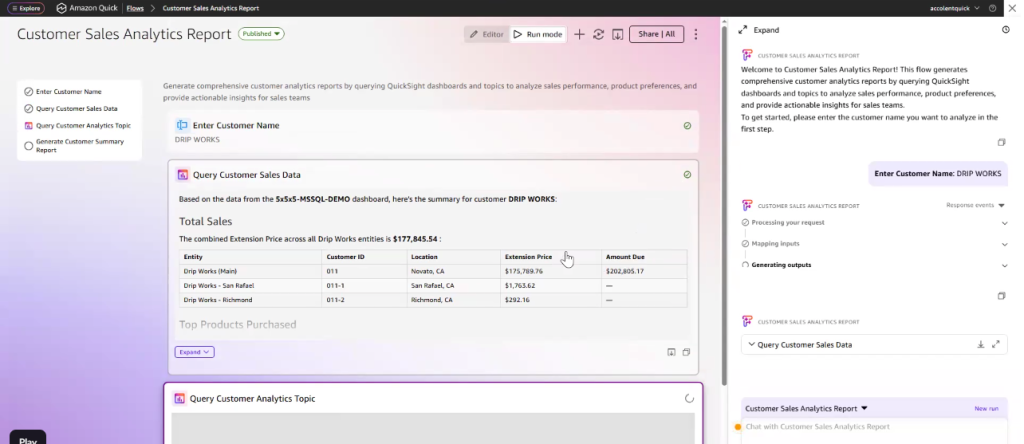Copy the Query Customer Sales Data card output

(686, 352)
